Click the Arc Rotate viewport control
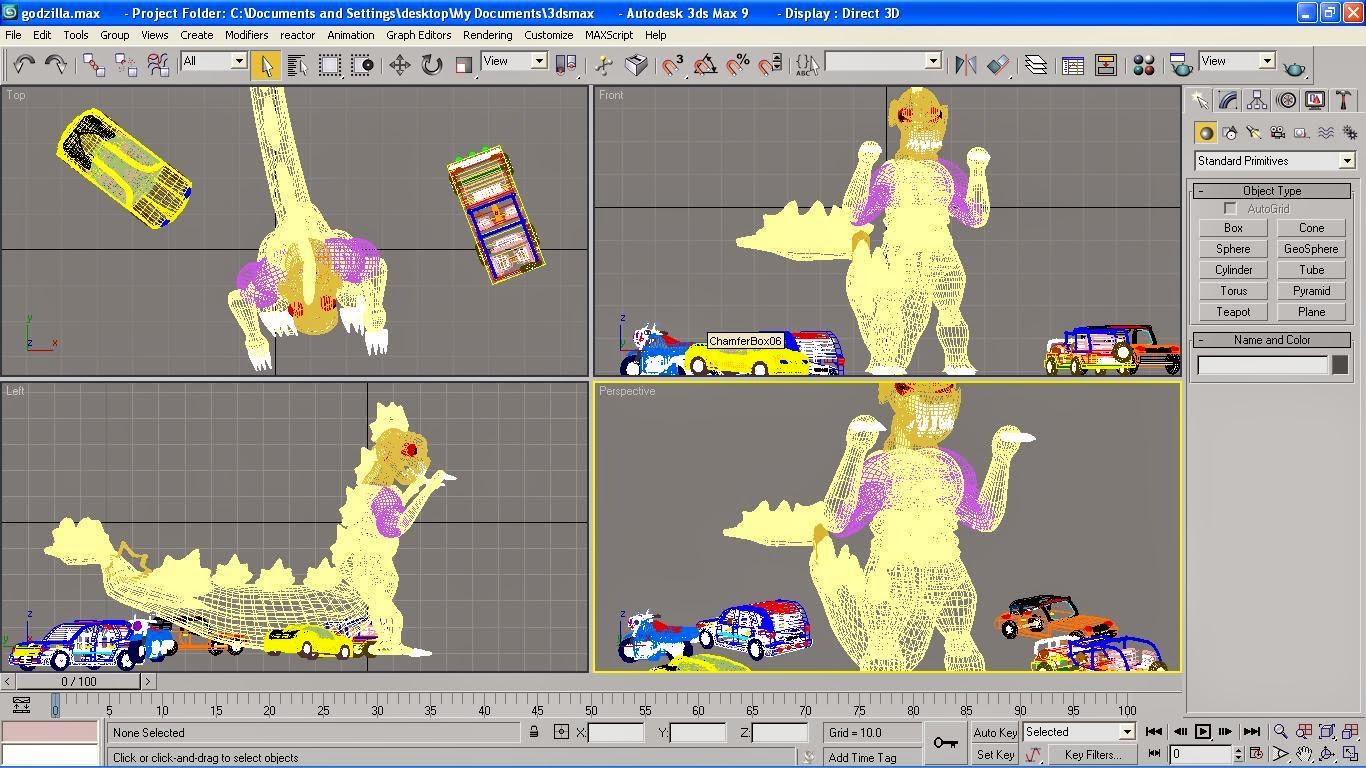 click(1327, 754)
